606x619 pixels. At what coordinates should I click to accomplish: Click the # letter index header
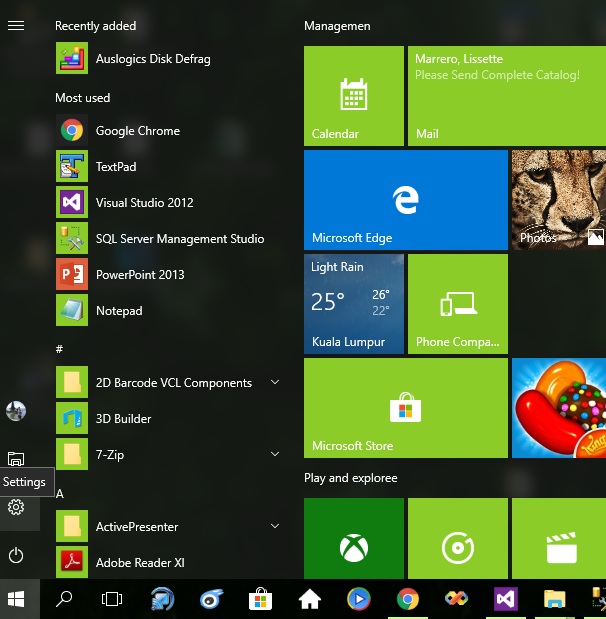coord(59,349)
